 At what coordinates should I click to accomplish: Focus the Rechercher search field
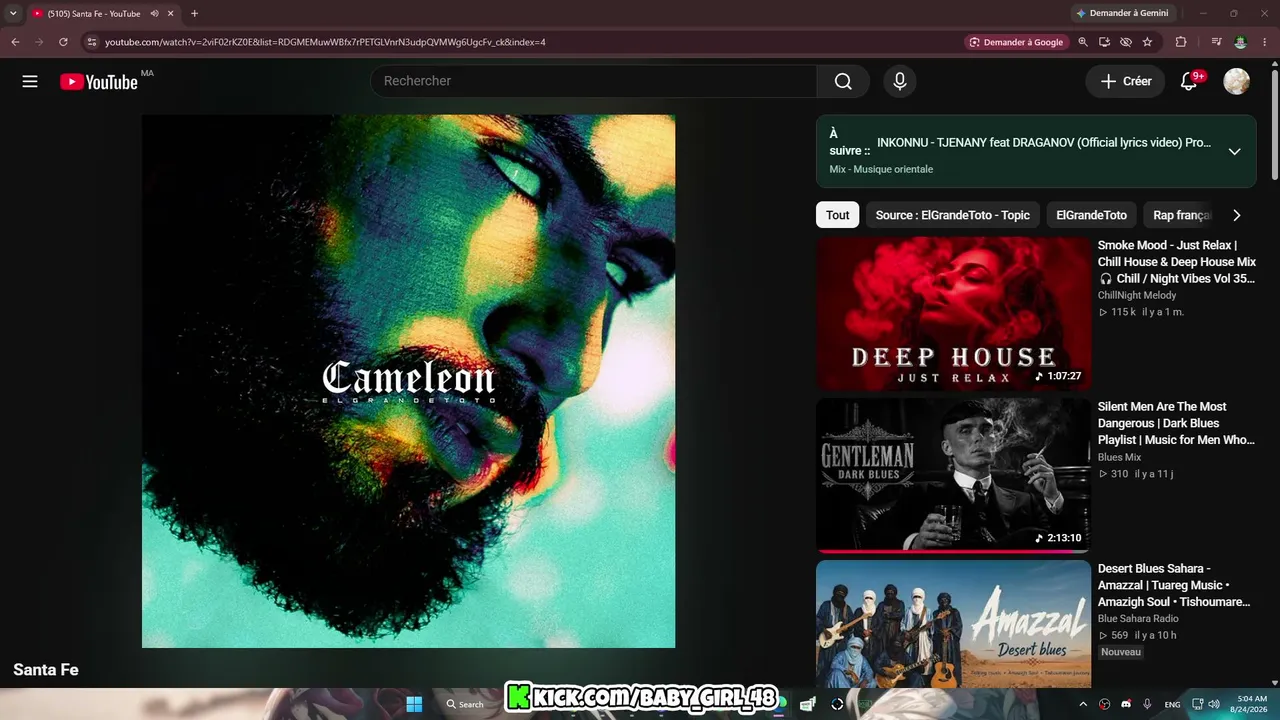point(594,81)
